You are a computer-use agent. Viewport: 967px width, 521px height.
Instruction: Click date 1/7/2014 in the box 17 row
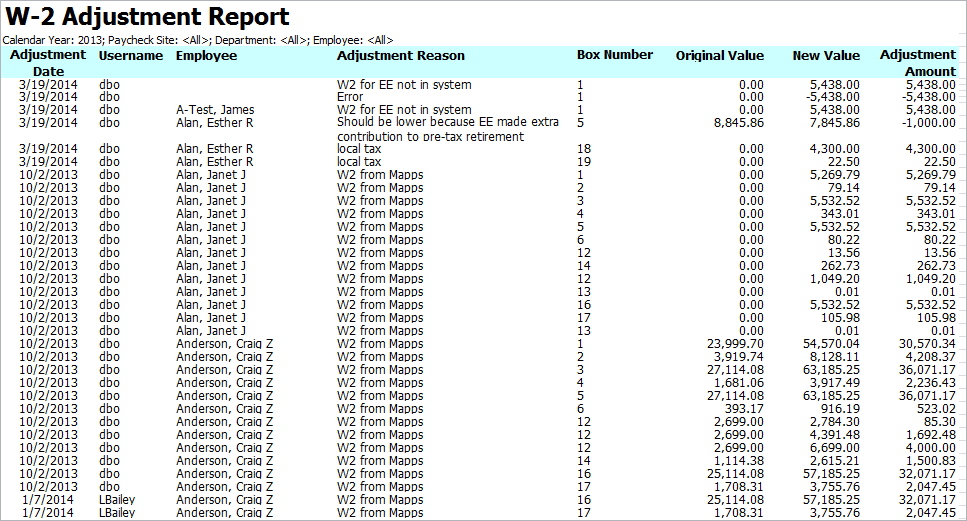(x=48, y=512)
